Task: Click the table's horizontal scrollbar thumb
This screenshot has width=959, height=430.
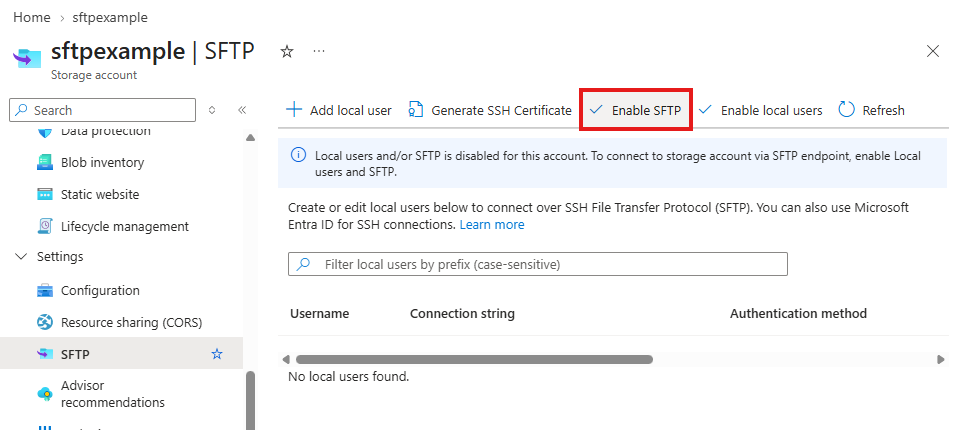Action: pos(474,360)
